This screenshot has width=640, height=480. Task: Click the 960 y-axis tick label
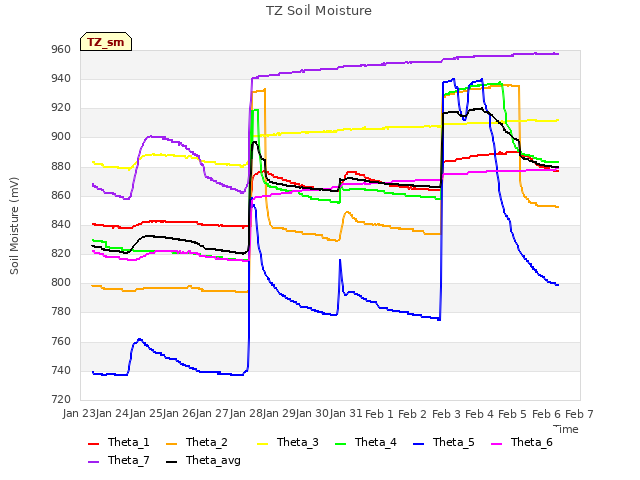pos(61,50)
